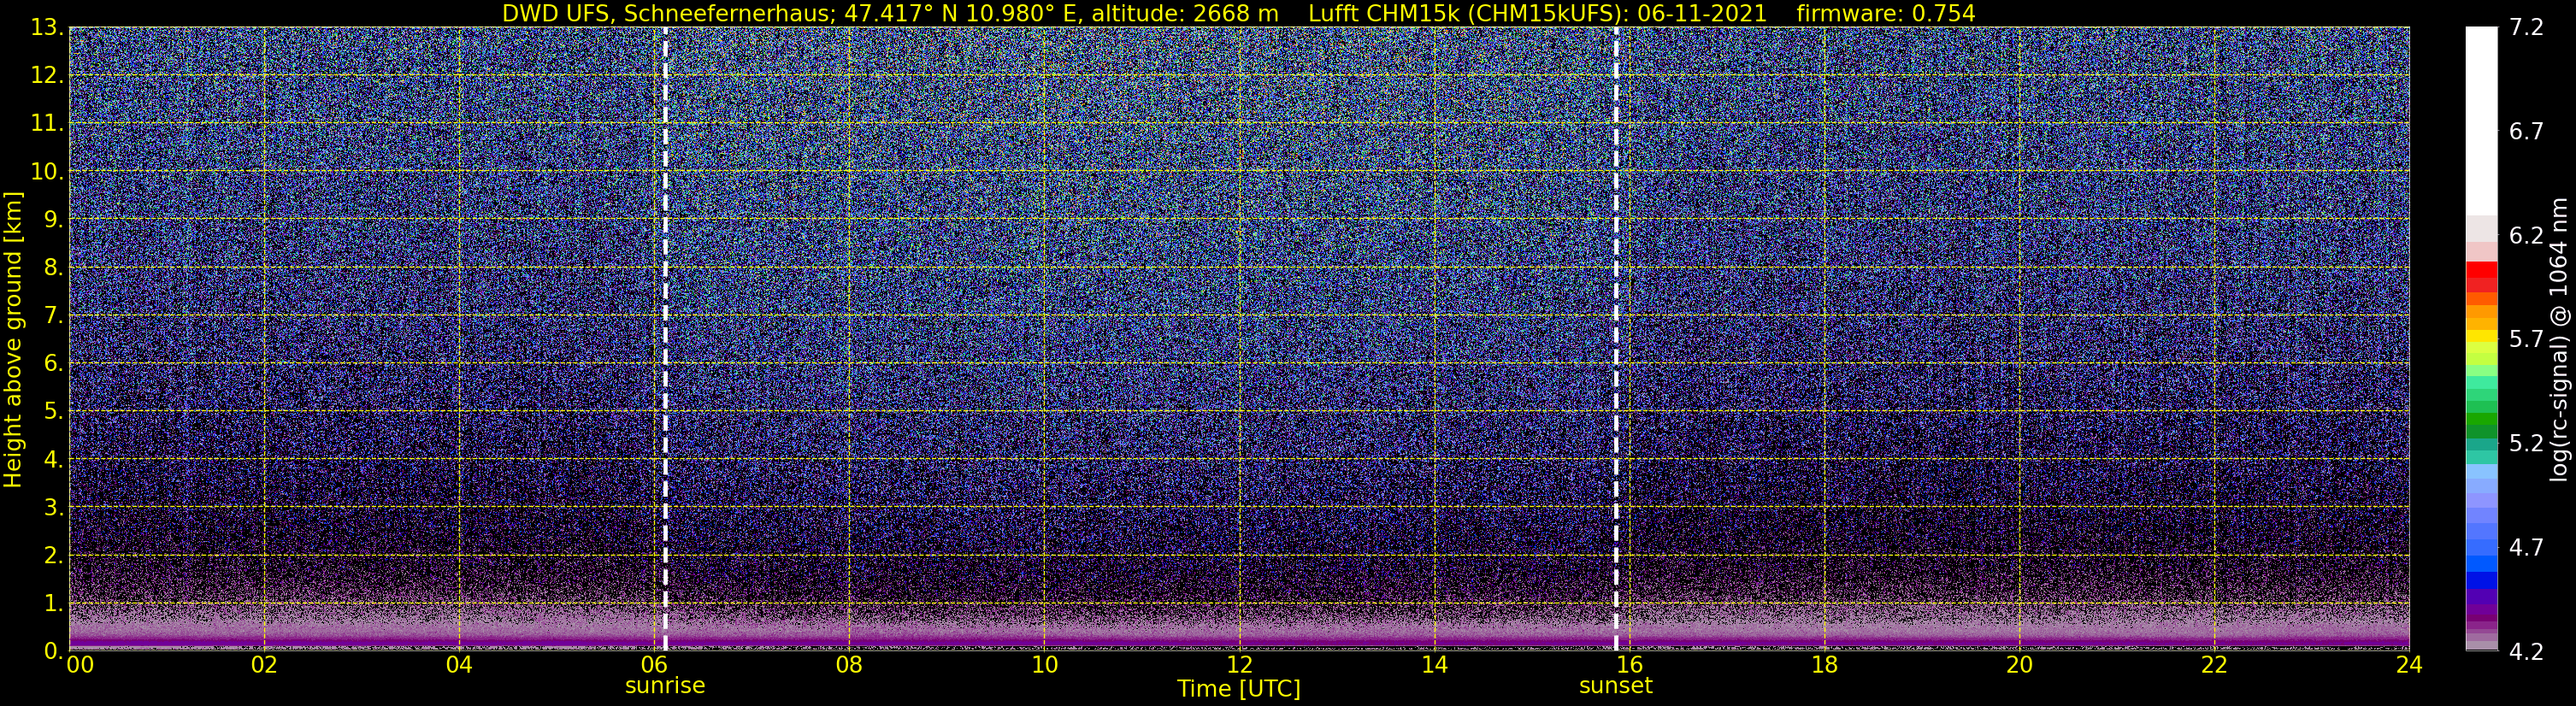
Task: Click the colorbar tick value 6.2
Action: [2526, 236]
